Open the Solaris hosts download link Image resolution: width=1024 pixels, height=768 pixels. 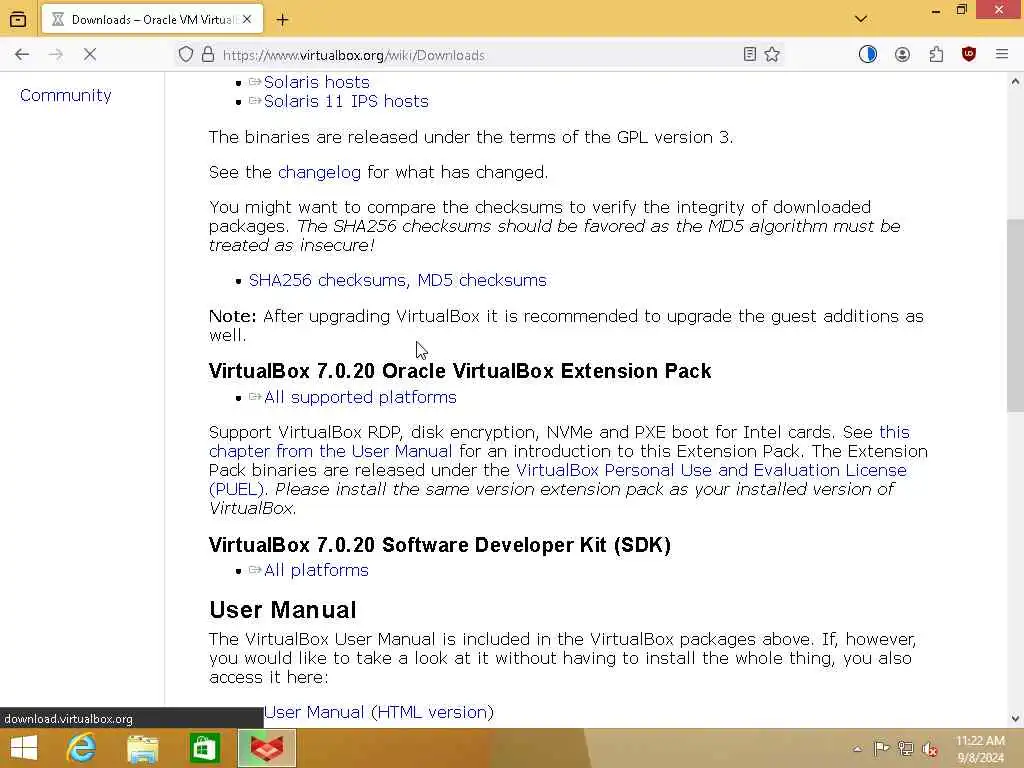316,82
